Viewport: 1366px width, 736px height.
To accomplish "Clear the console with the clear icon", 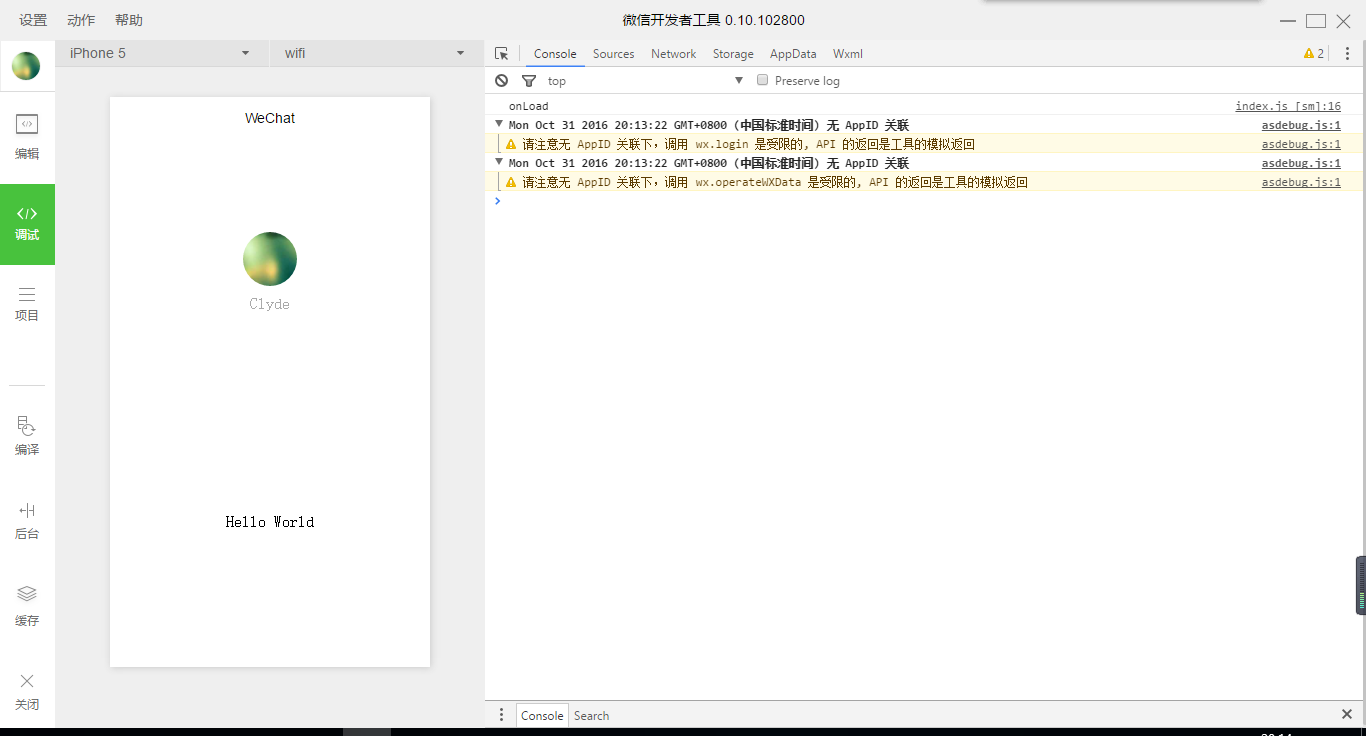I will 502,81.
